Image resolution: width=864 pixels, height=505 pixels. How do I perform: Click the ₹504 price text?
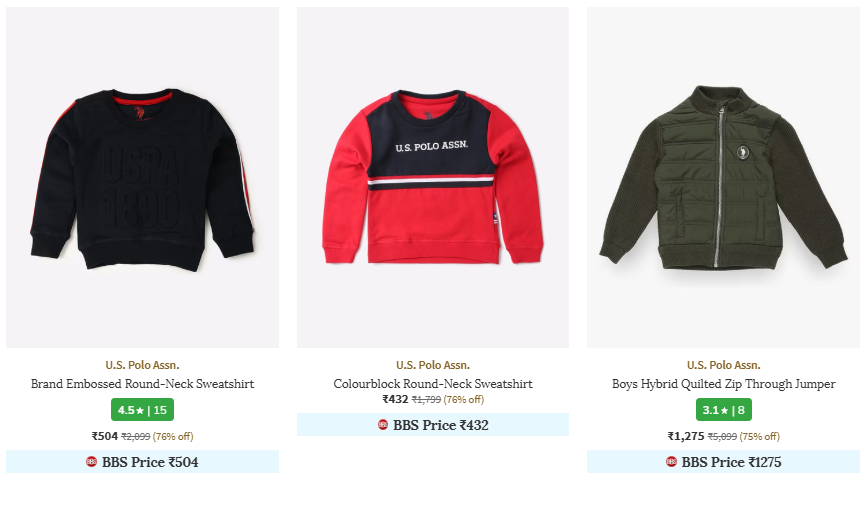pyautogui.click(x=105, y=436)
